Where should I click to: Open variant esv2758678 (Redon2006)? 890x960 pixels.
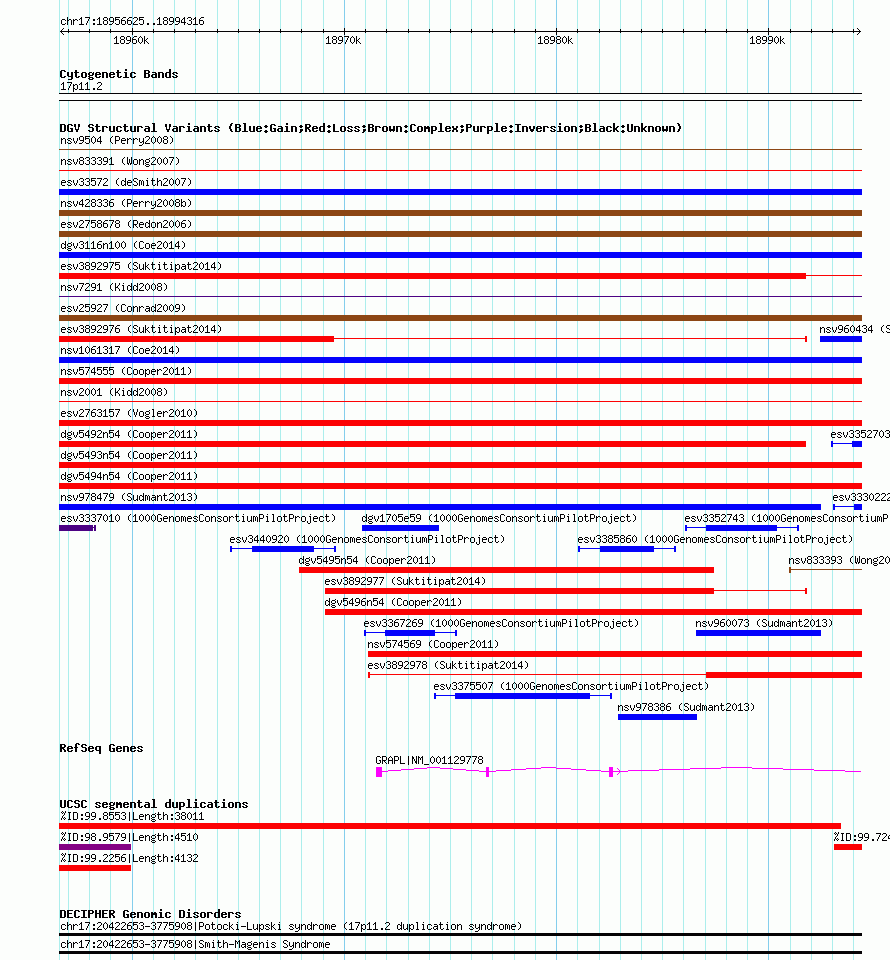point(126,224)
